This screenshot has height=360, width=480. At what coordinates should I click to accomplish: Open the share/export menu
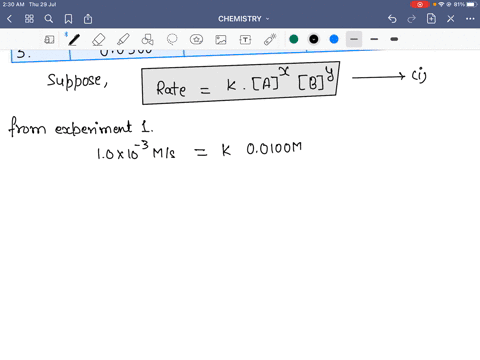[x=88, y=19]
